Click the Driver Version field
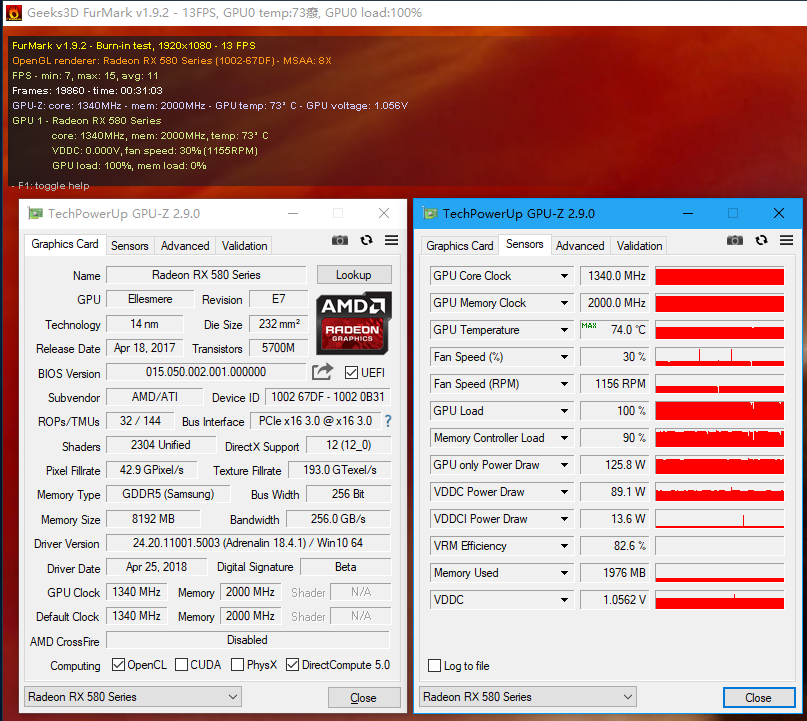 (x=248, y=543)
